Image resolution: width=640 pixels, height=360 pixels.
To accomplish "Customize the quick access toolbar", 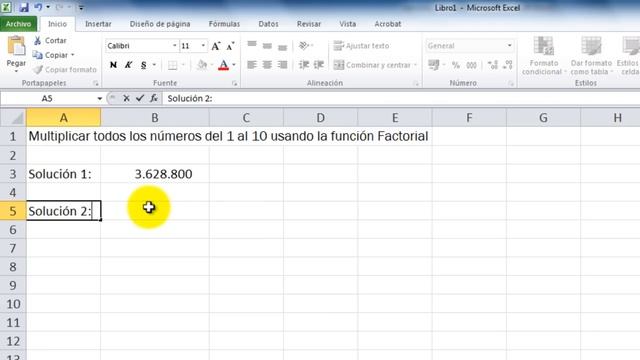I will (x=81, y=7).
